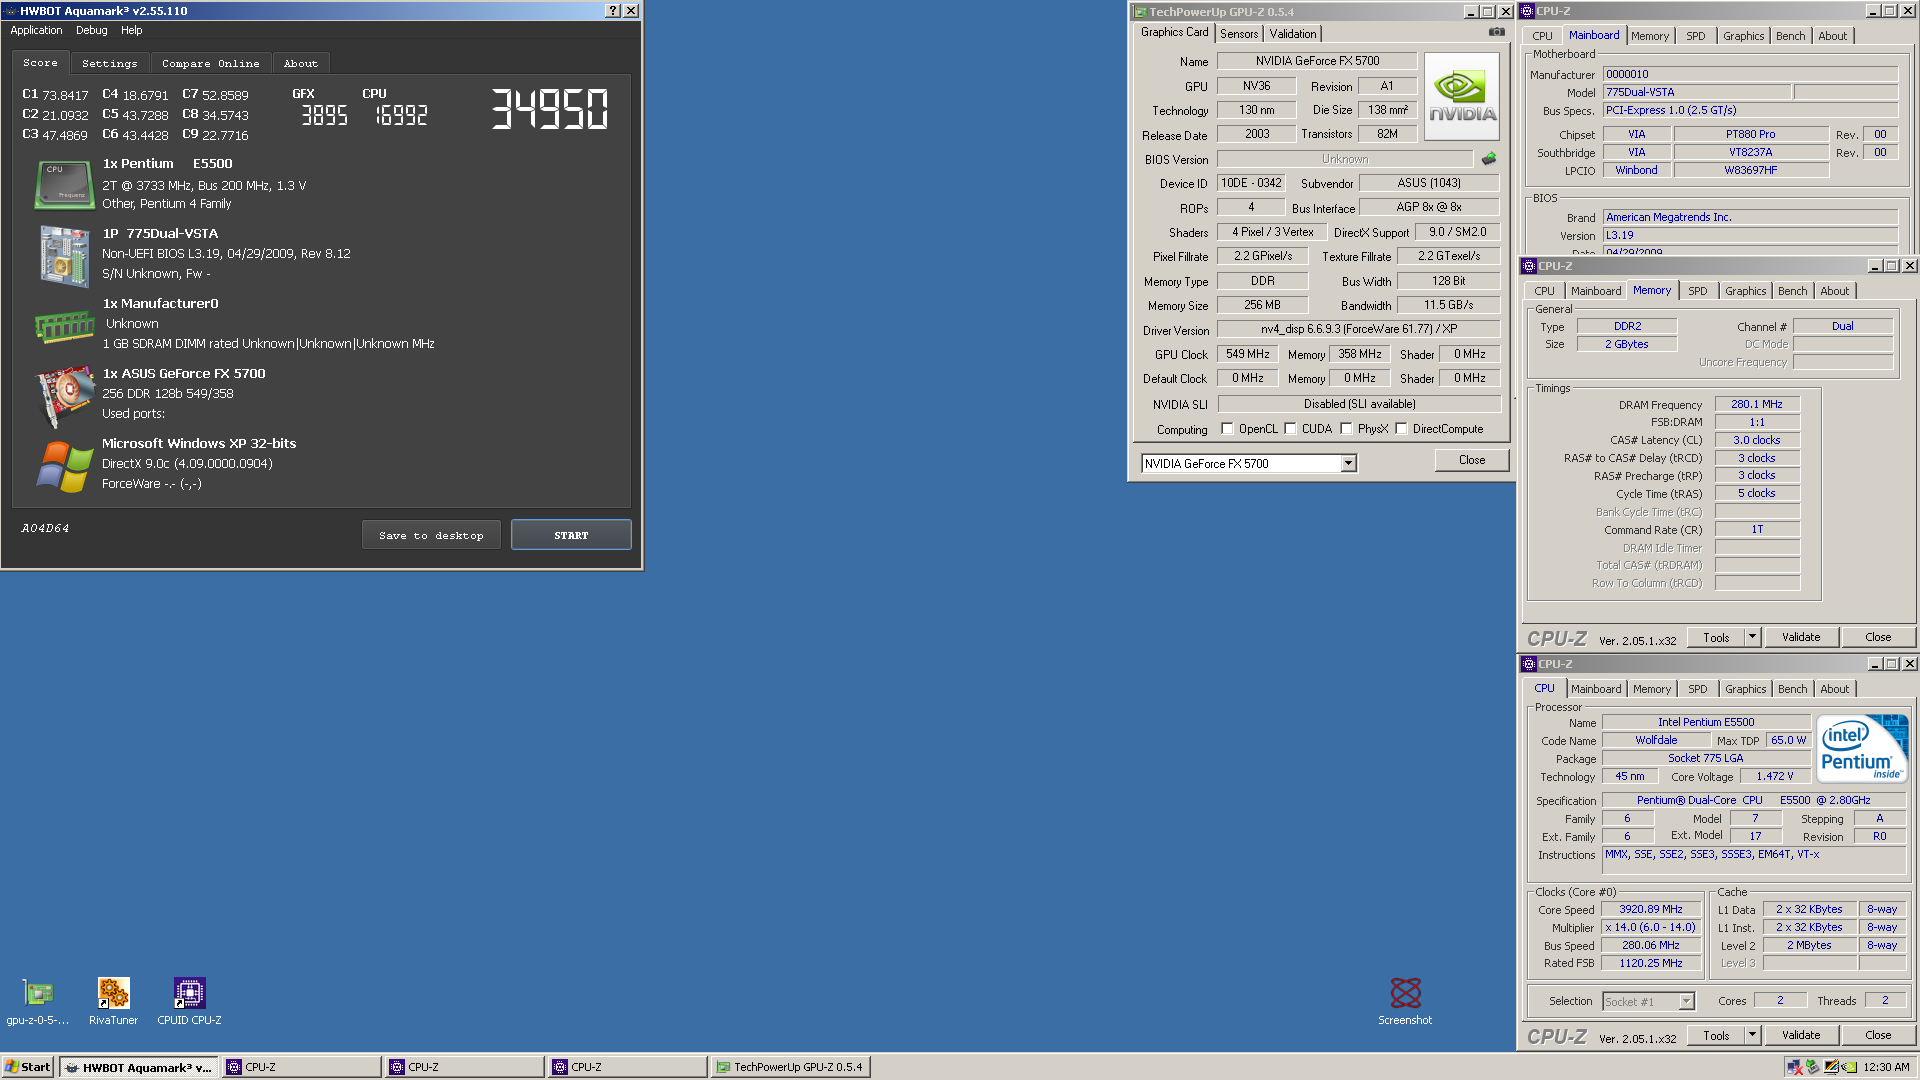Click the RivaTuner monitor tray icon
This screenshot has height=1080, width=1920.
coord(1832,1067)
